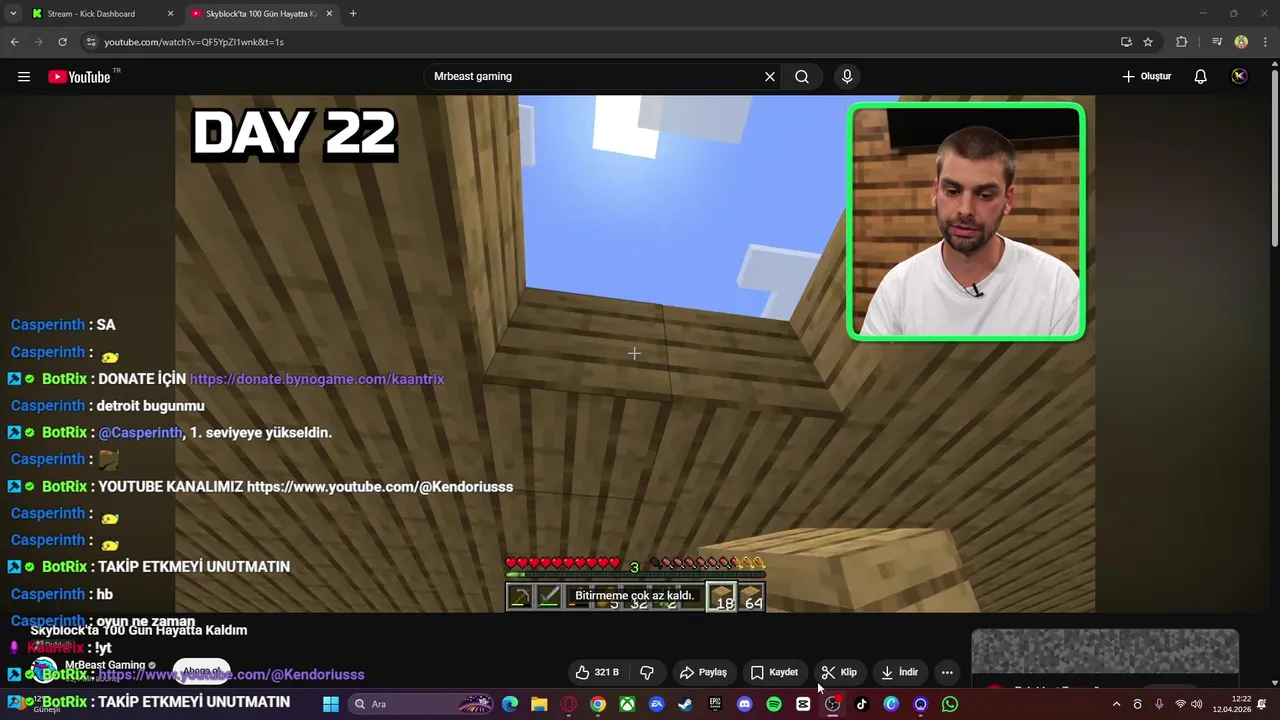
Task: Open the clock showing 12:22
Action: pyautogui.click(x=1232, y=704)
